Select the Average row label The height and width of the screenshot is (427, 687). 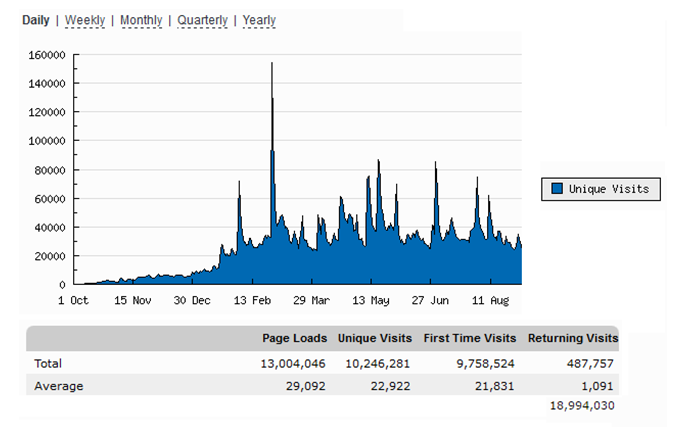click(58, 385)
